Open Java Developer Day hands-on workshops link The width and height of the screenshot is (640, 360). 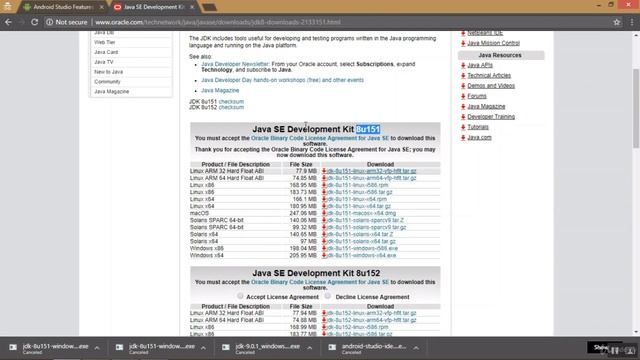282,80
